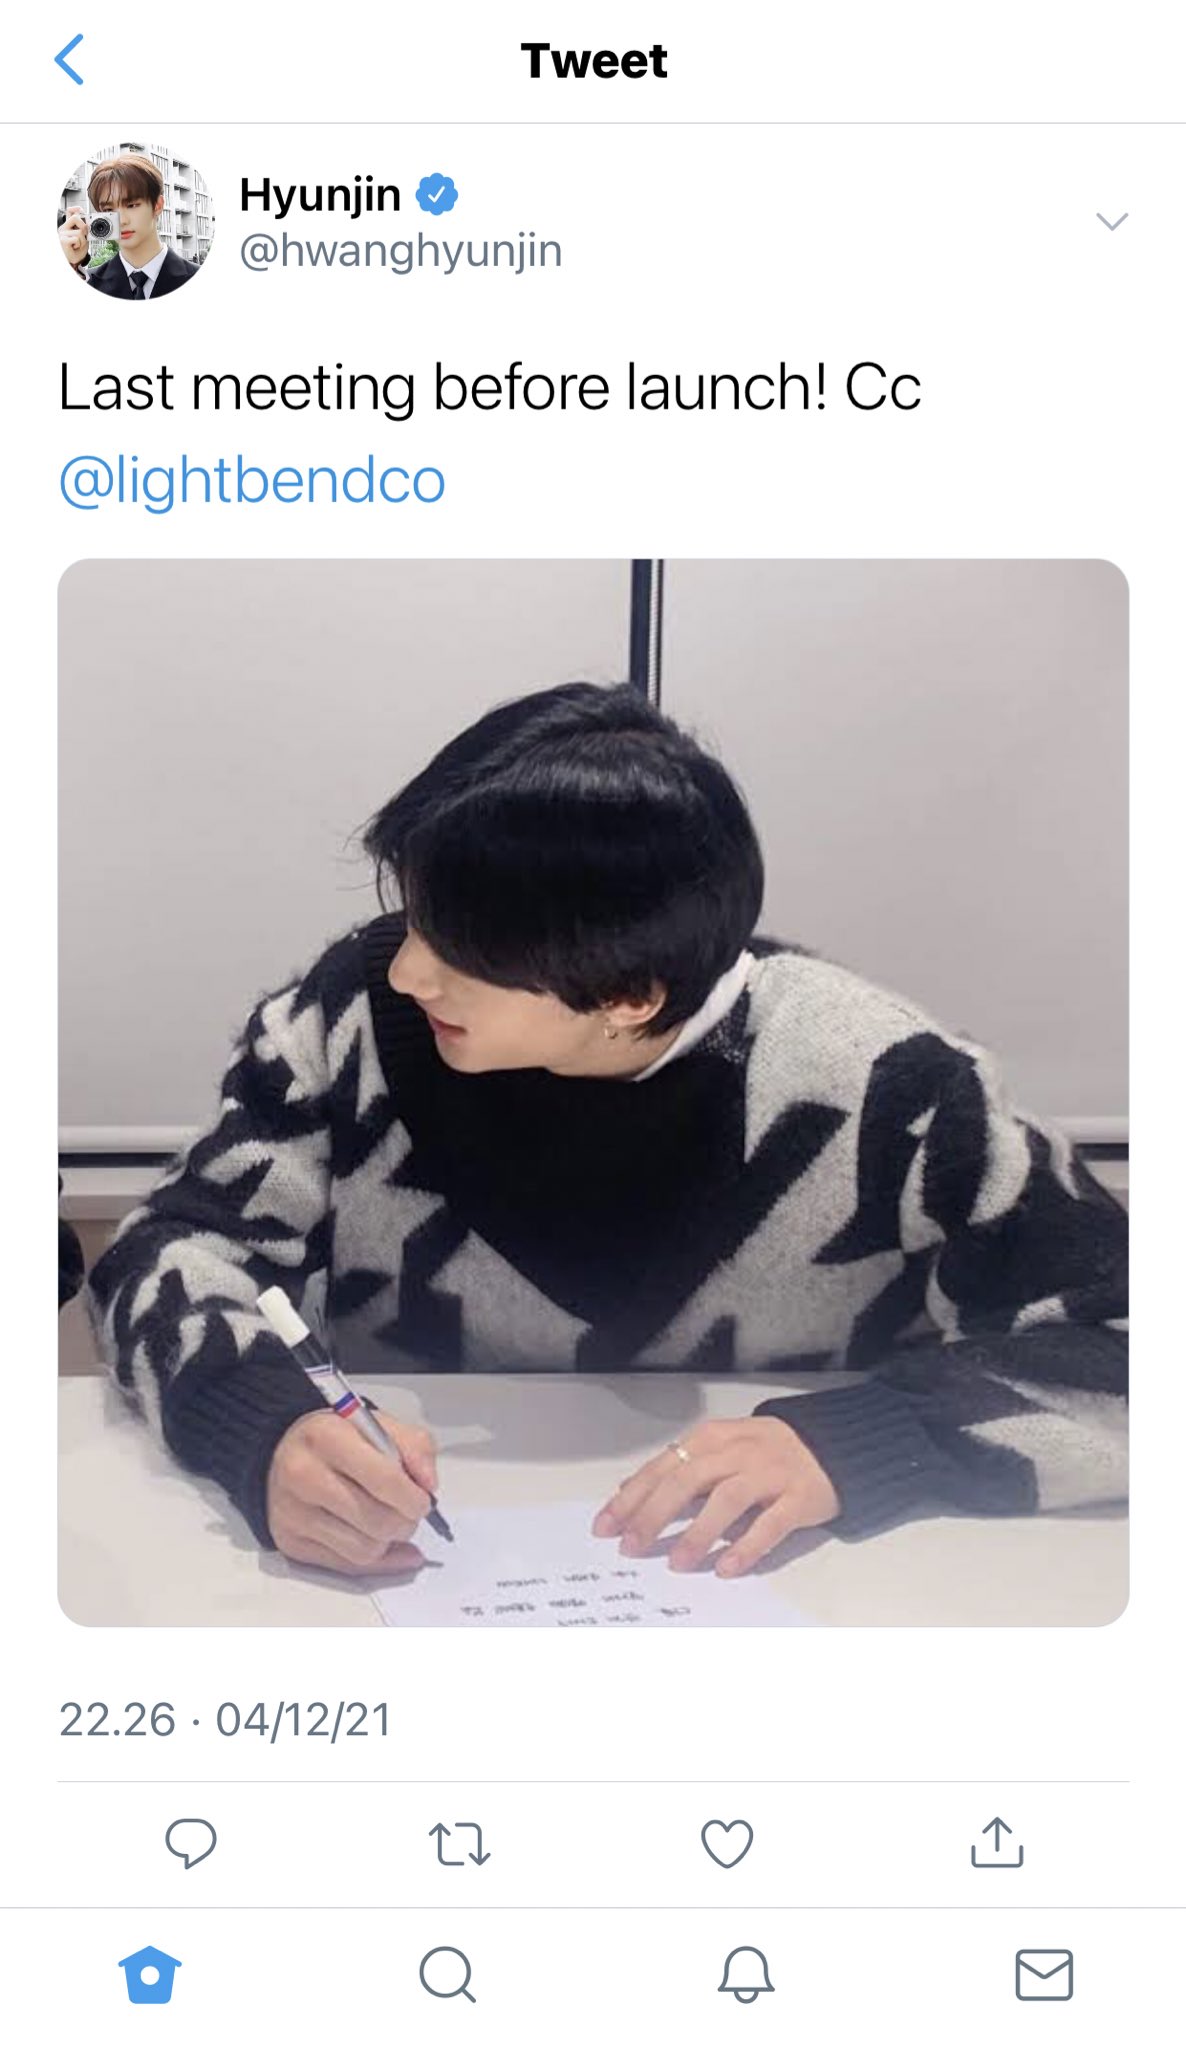The image size is (1186, 2048).
Task: Open the @hwanghyunjin handle
Action: [400, 251]
